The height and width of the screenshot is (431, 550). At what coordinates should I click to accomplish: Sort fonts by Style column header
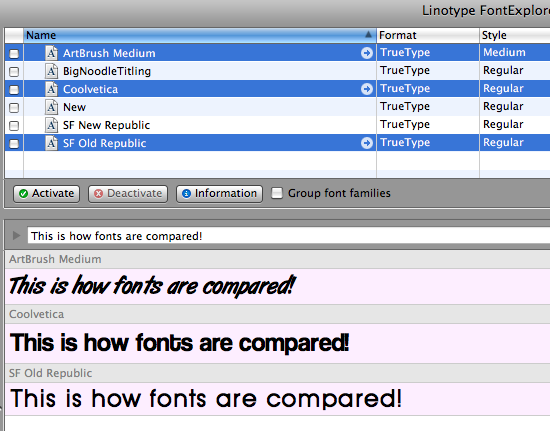coord(515,35)
